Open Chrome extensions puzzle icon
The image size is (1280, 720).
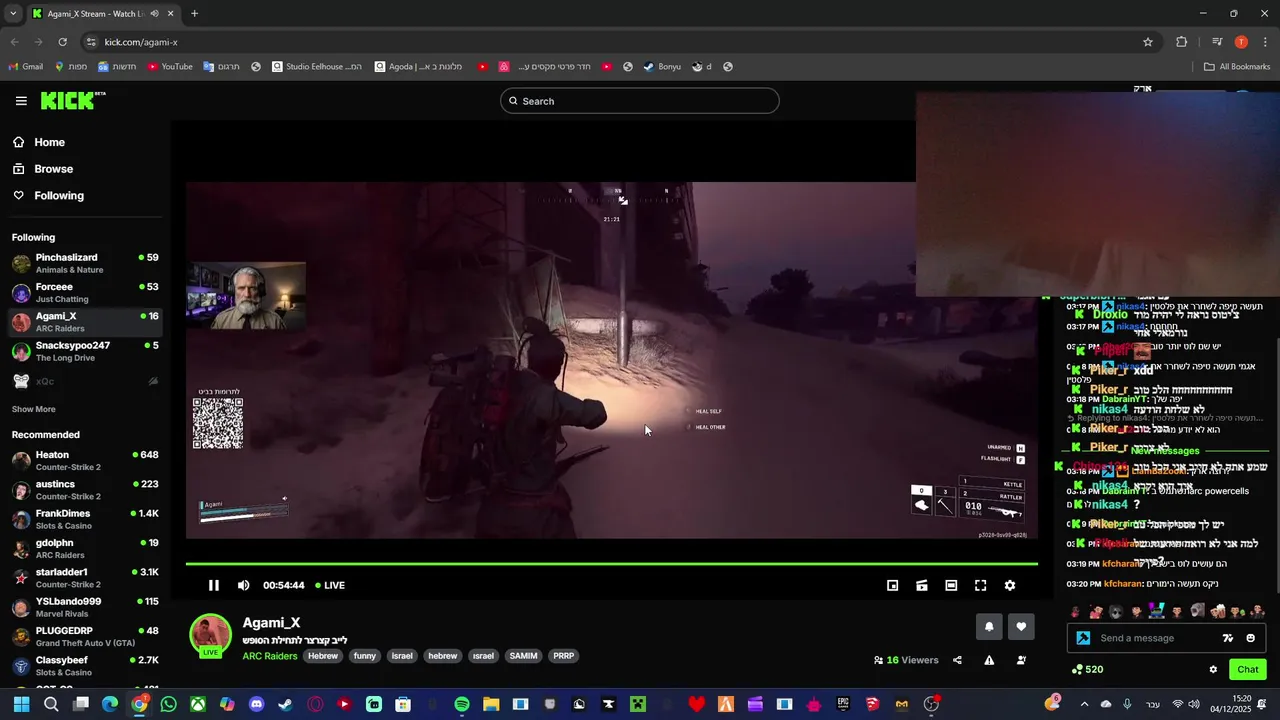pyautogui.click(x=1182, y=42)
